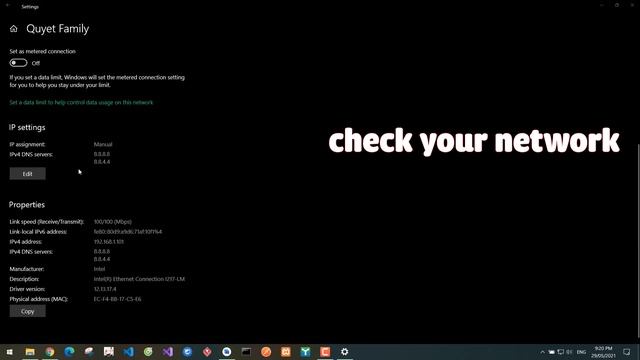This screenshot has width=640, height=360.
Task: Open Visual Studio Code from the taskbar
Action: 128,352
